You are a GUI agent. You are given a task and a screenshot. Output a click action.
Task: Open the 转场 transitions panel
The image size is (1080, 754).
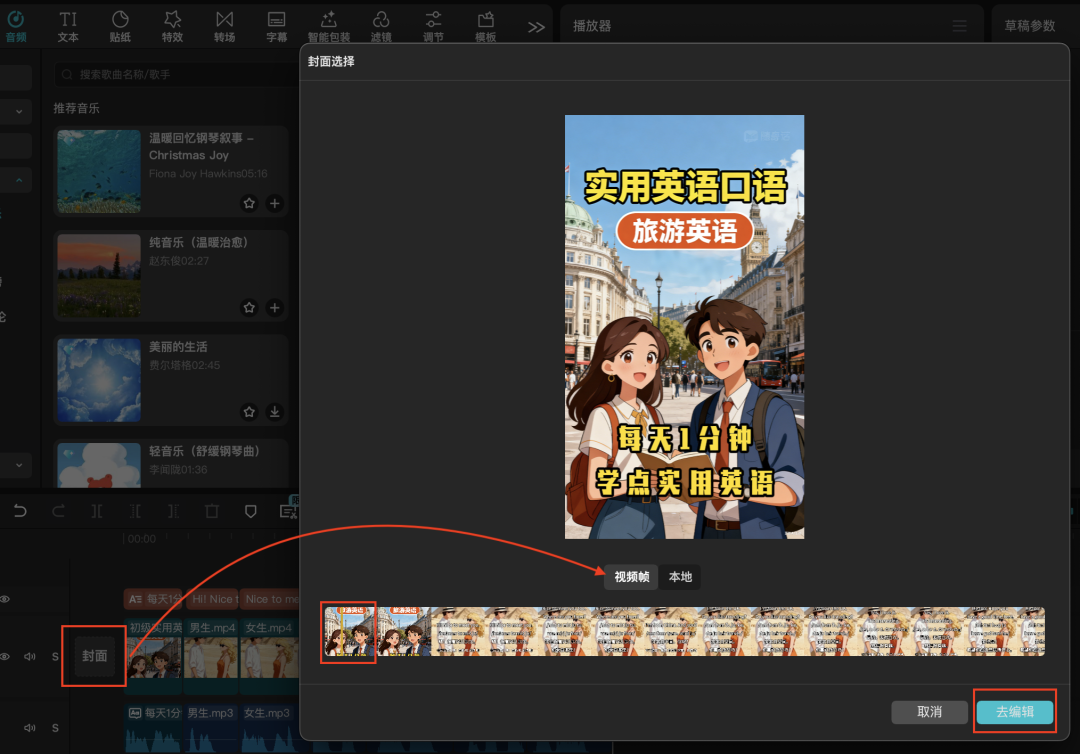(224, 25)
